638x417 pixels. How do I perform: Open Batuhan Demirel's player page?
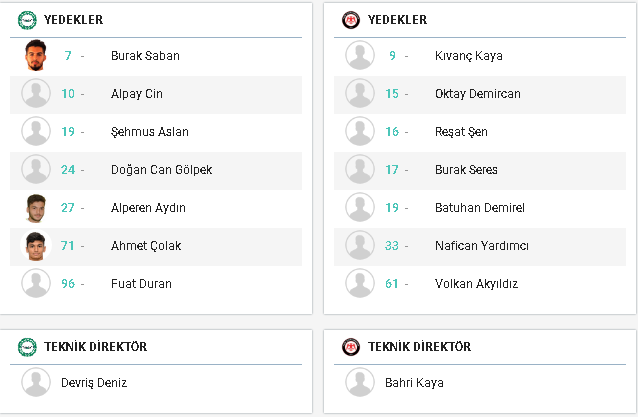[480, 208]
